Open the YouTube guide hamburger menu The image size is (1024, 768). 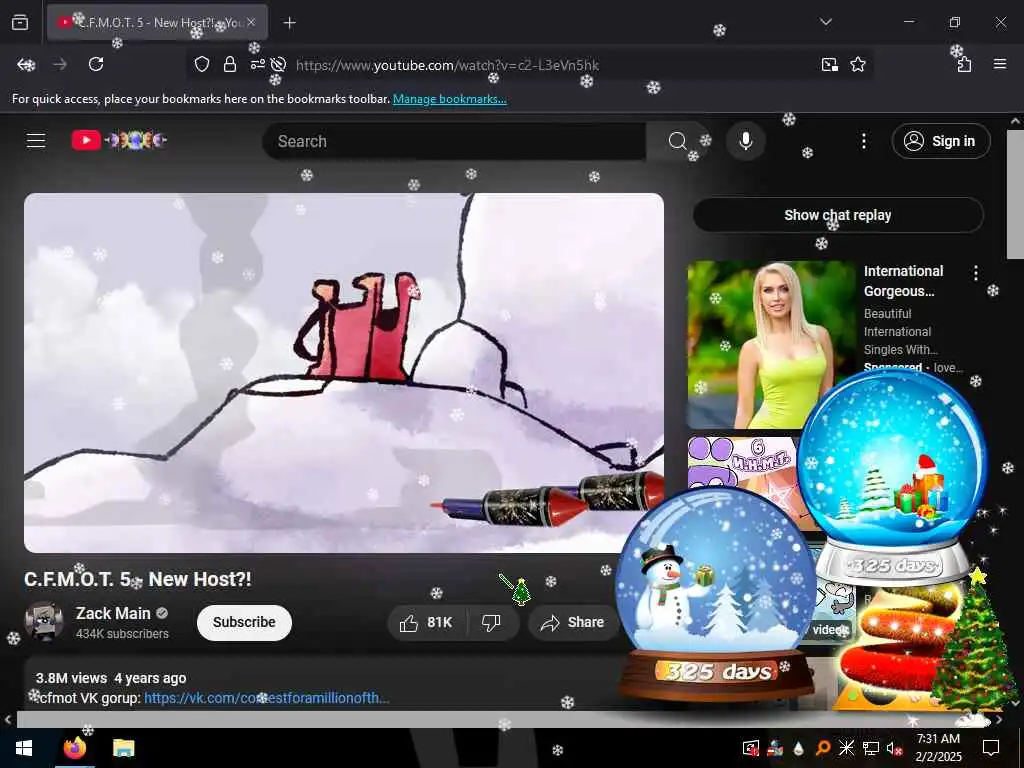click(36, 140)
